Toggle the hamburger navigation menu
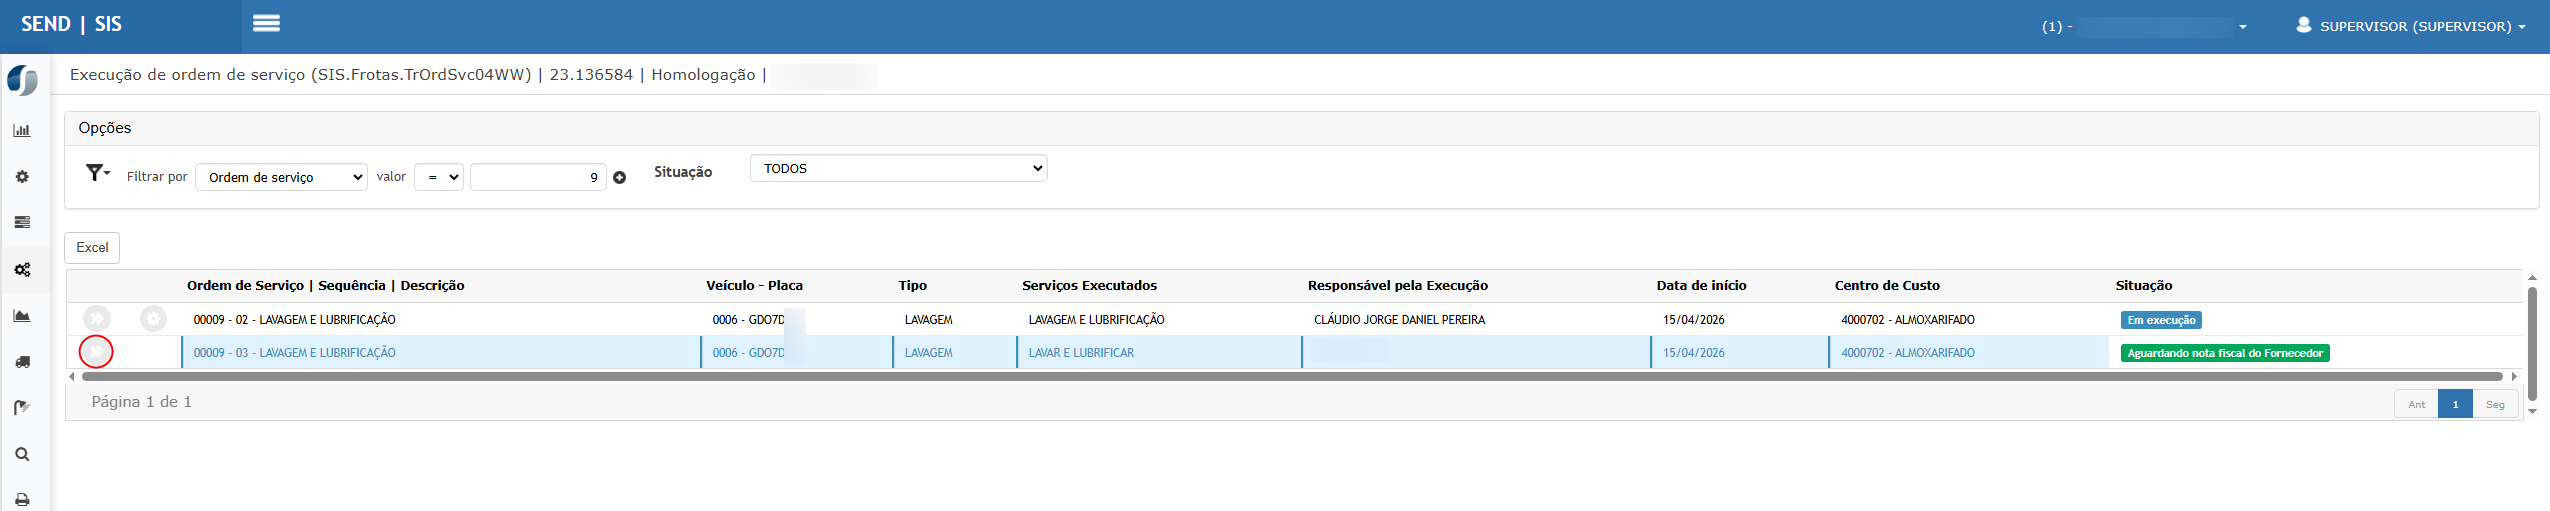 [x=266, y=24]
